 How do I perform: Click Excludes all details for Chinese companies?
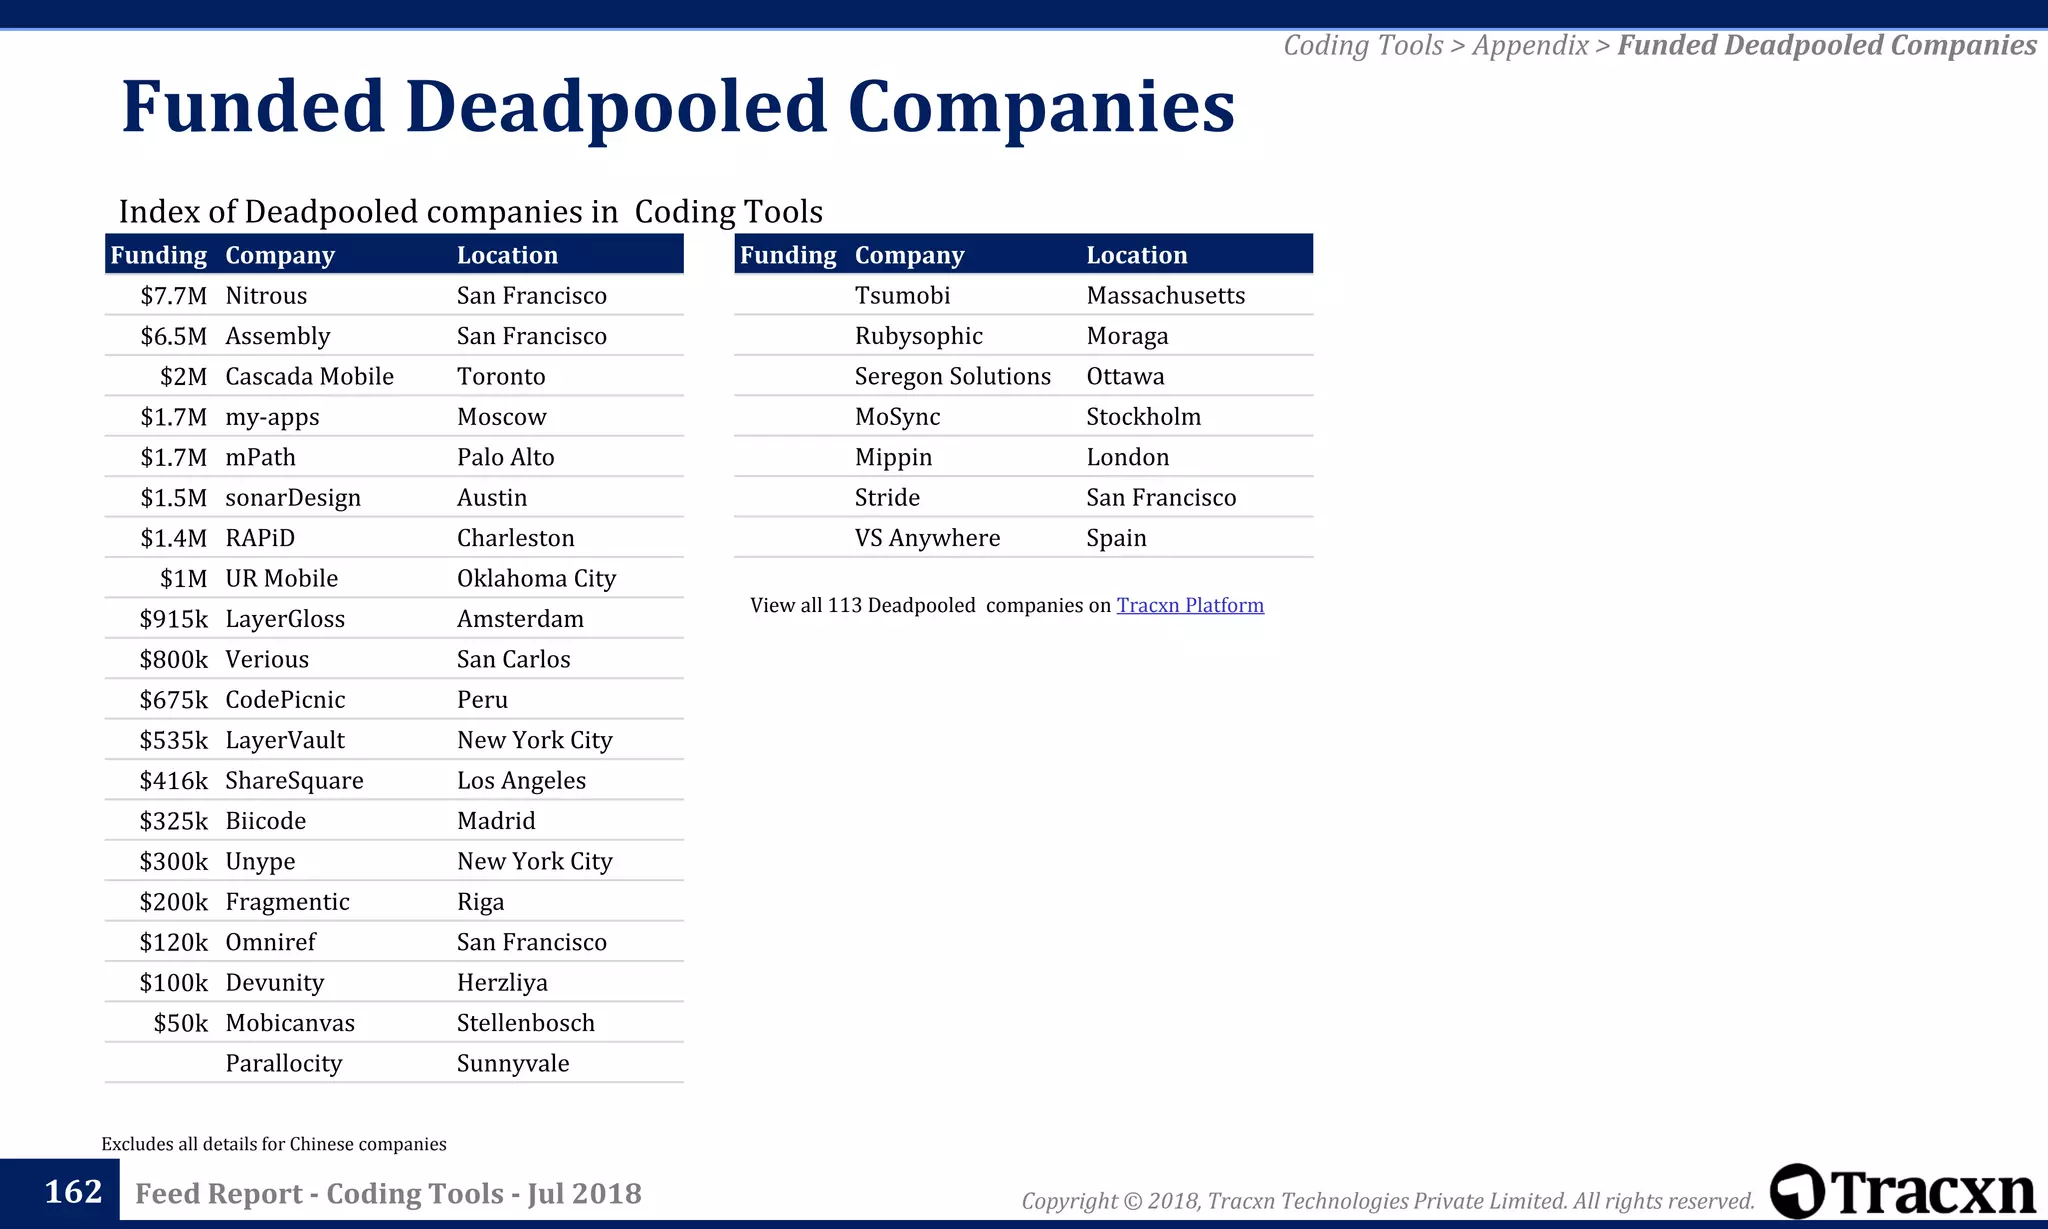click(274, 1144)
